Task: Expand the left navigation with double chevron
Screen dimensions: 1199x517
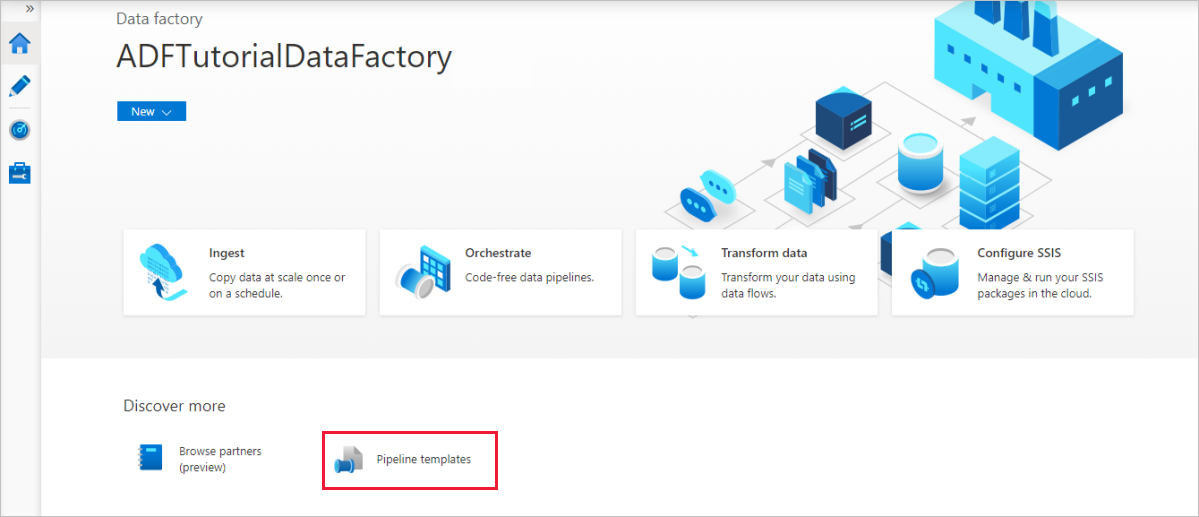Action: tap(30, 8)
